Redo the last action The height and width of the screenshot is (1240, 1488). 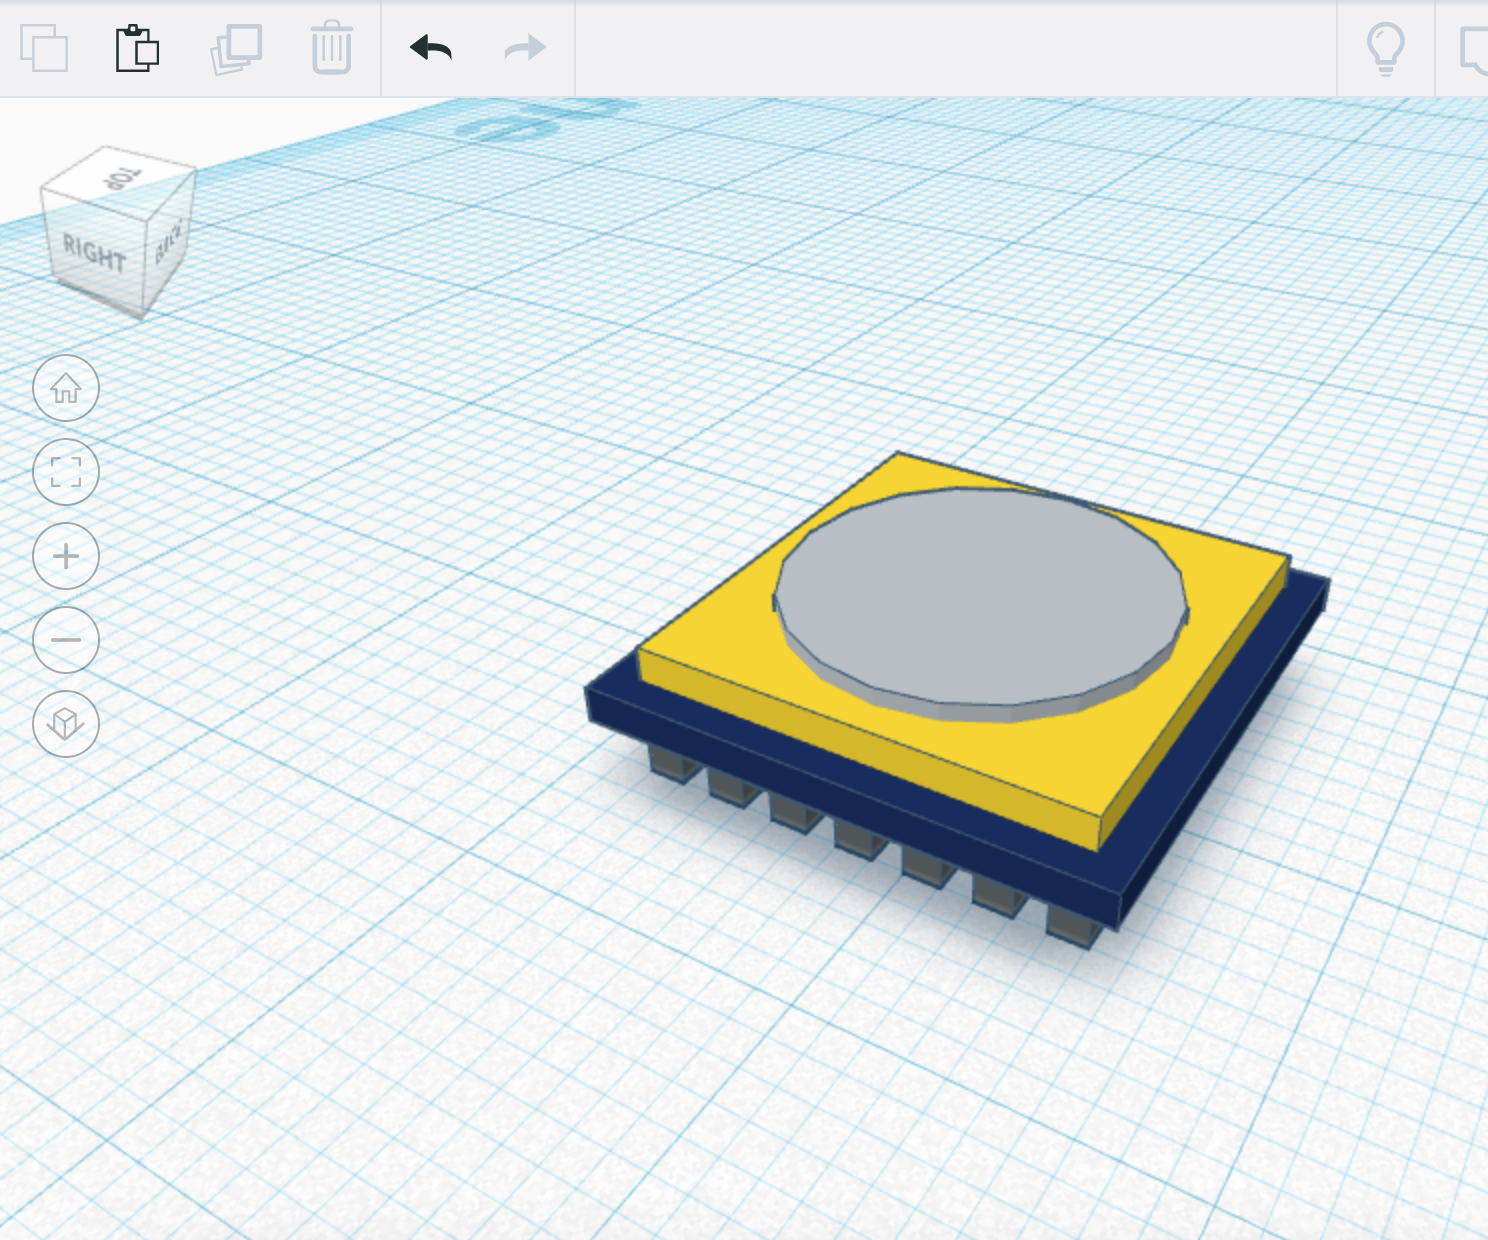(523, 48)
